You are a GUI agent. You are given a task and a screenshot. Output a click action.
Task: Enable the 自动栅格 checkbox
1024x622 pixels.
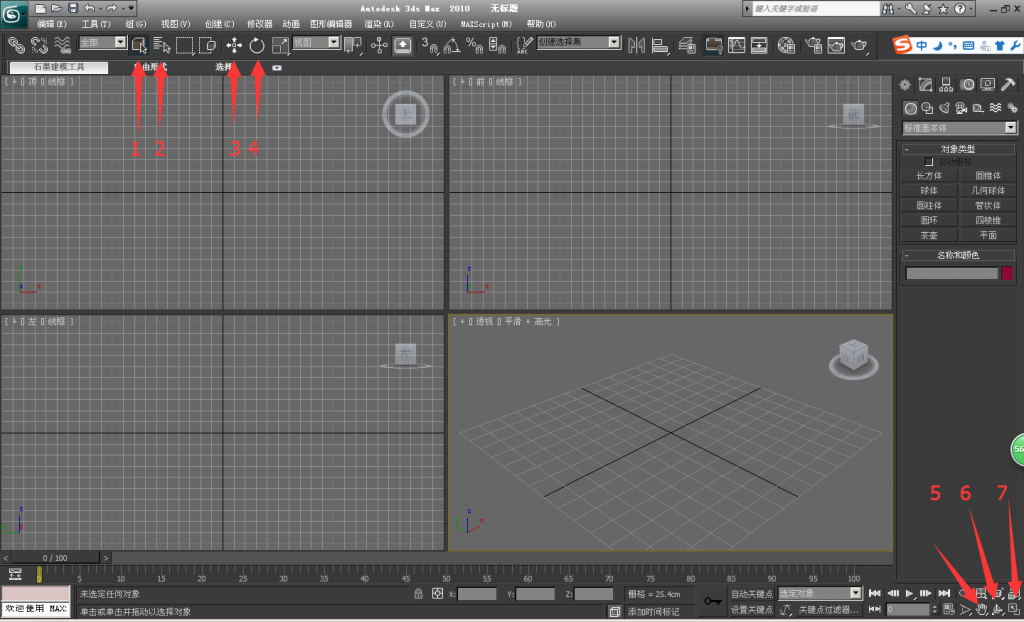tap(929, 161)
